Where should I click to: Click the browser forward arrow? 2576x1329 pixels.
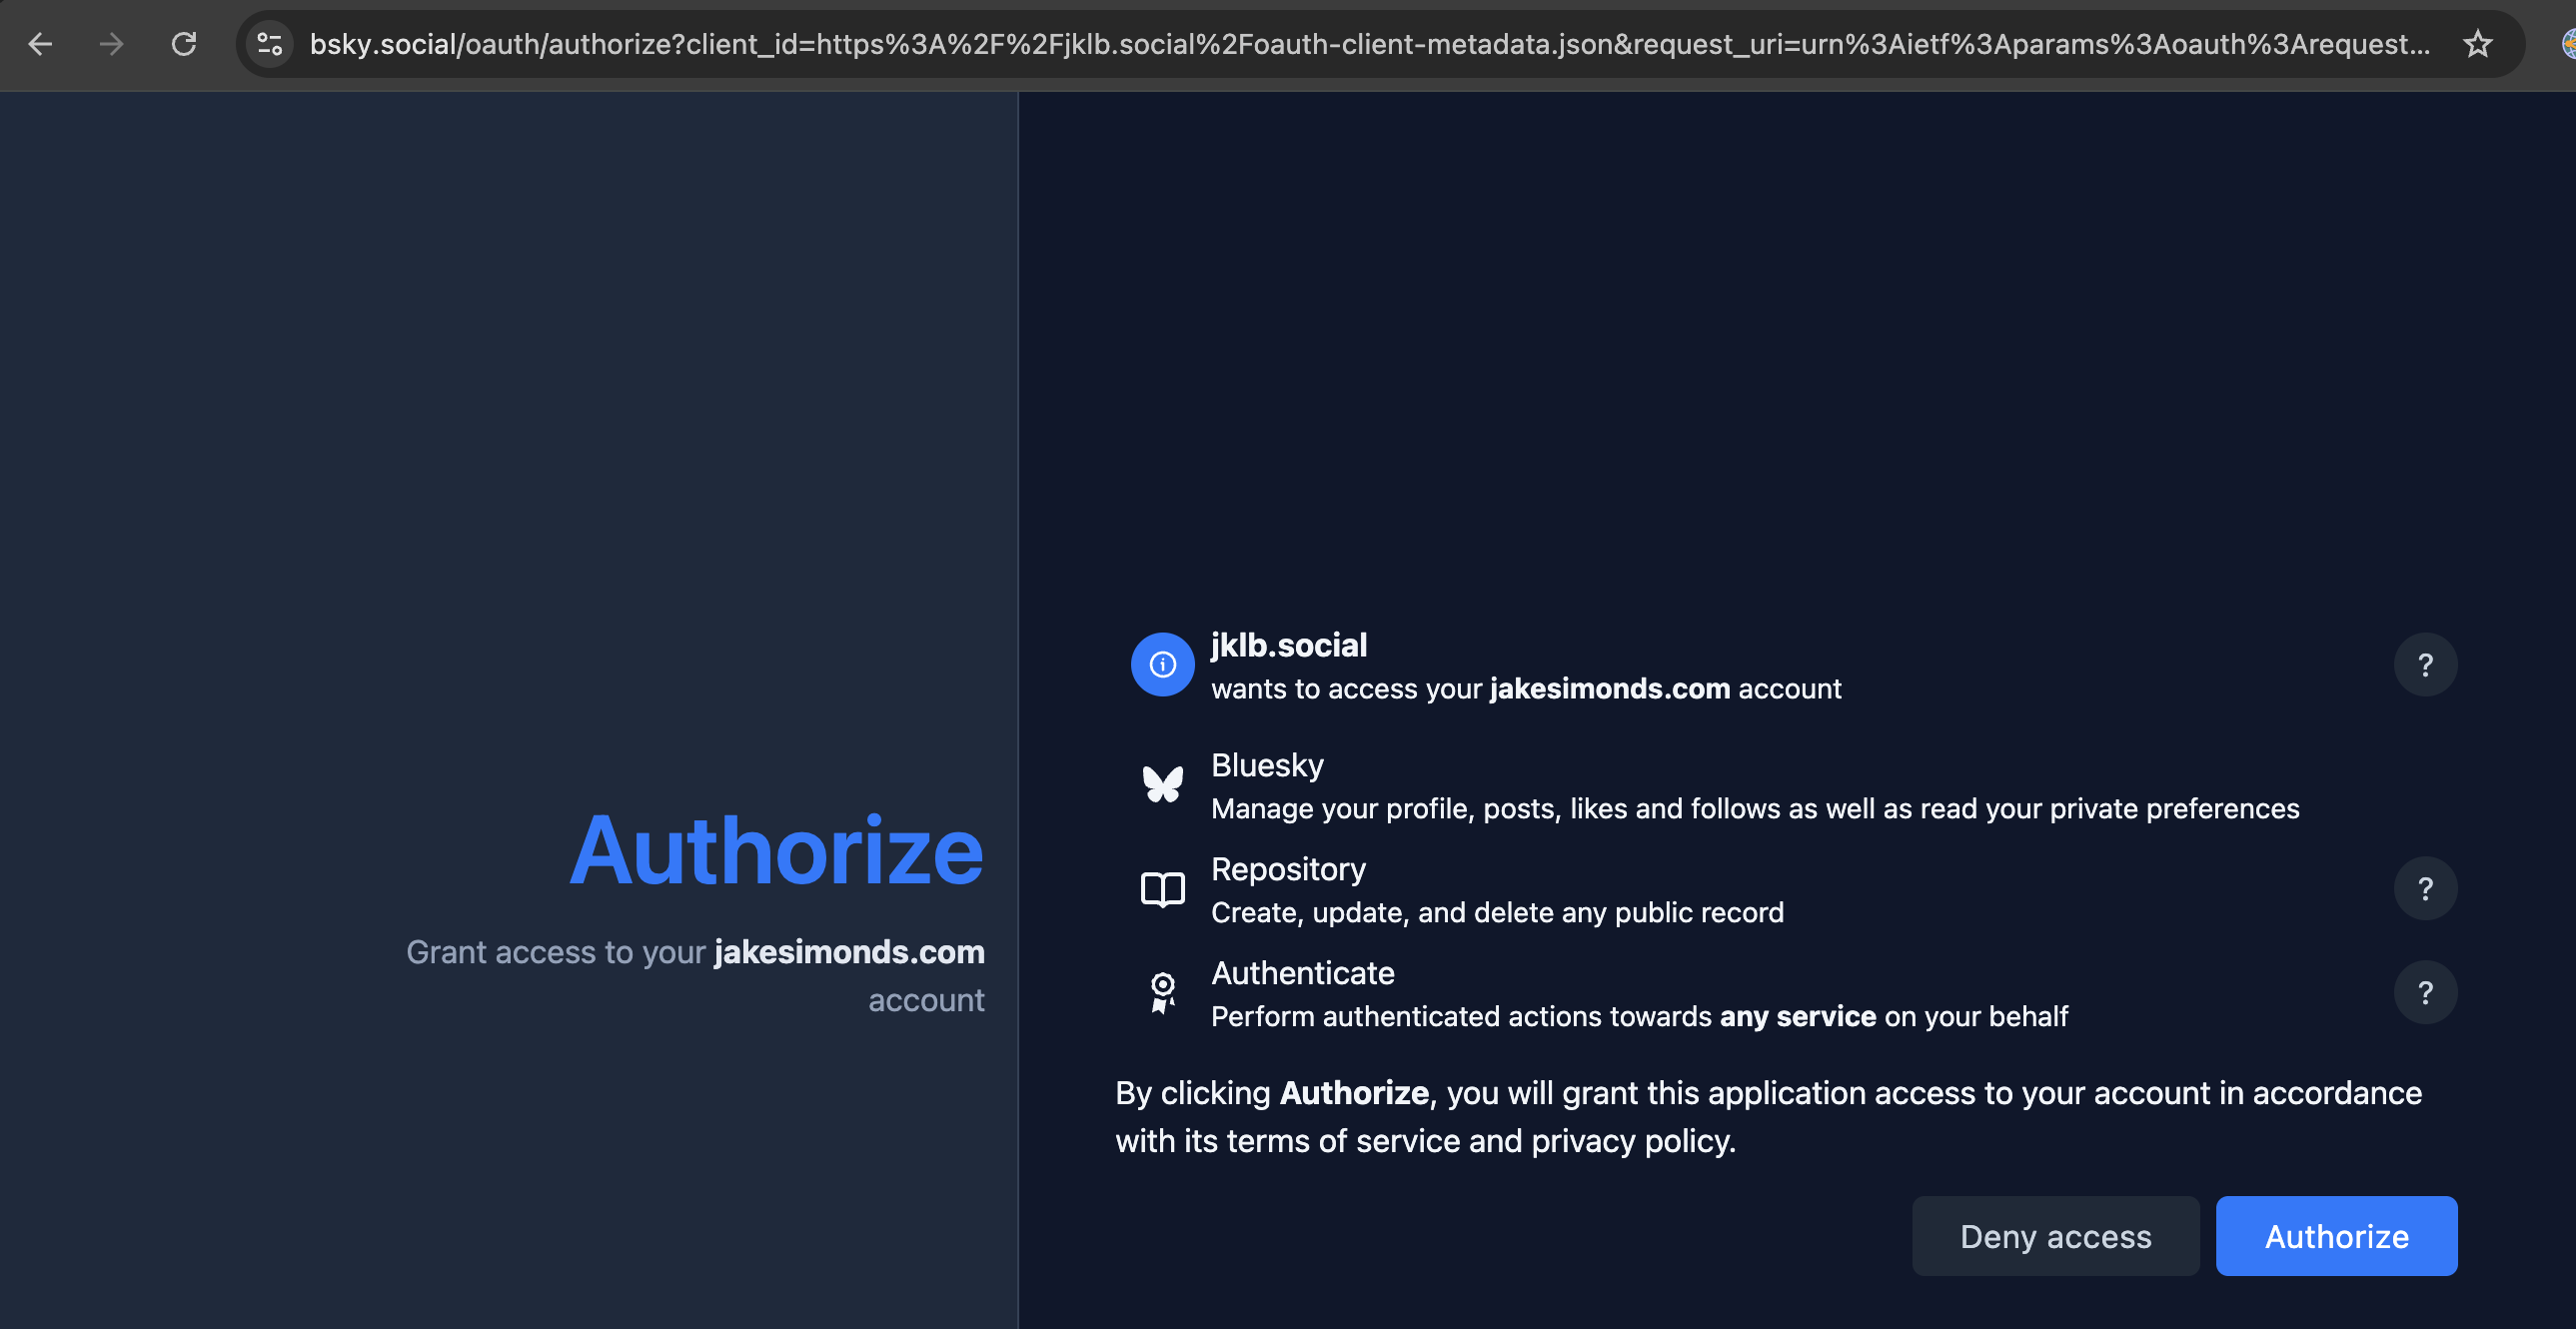pos(112,44)
